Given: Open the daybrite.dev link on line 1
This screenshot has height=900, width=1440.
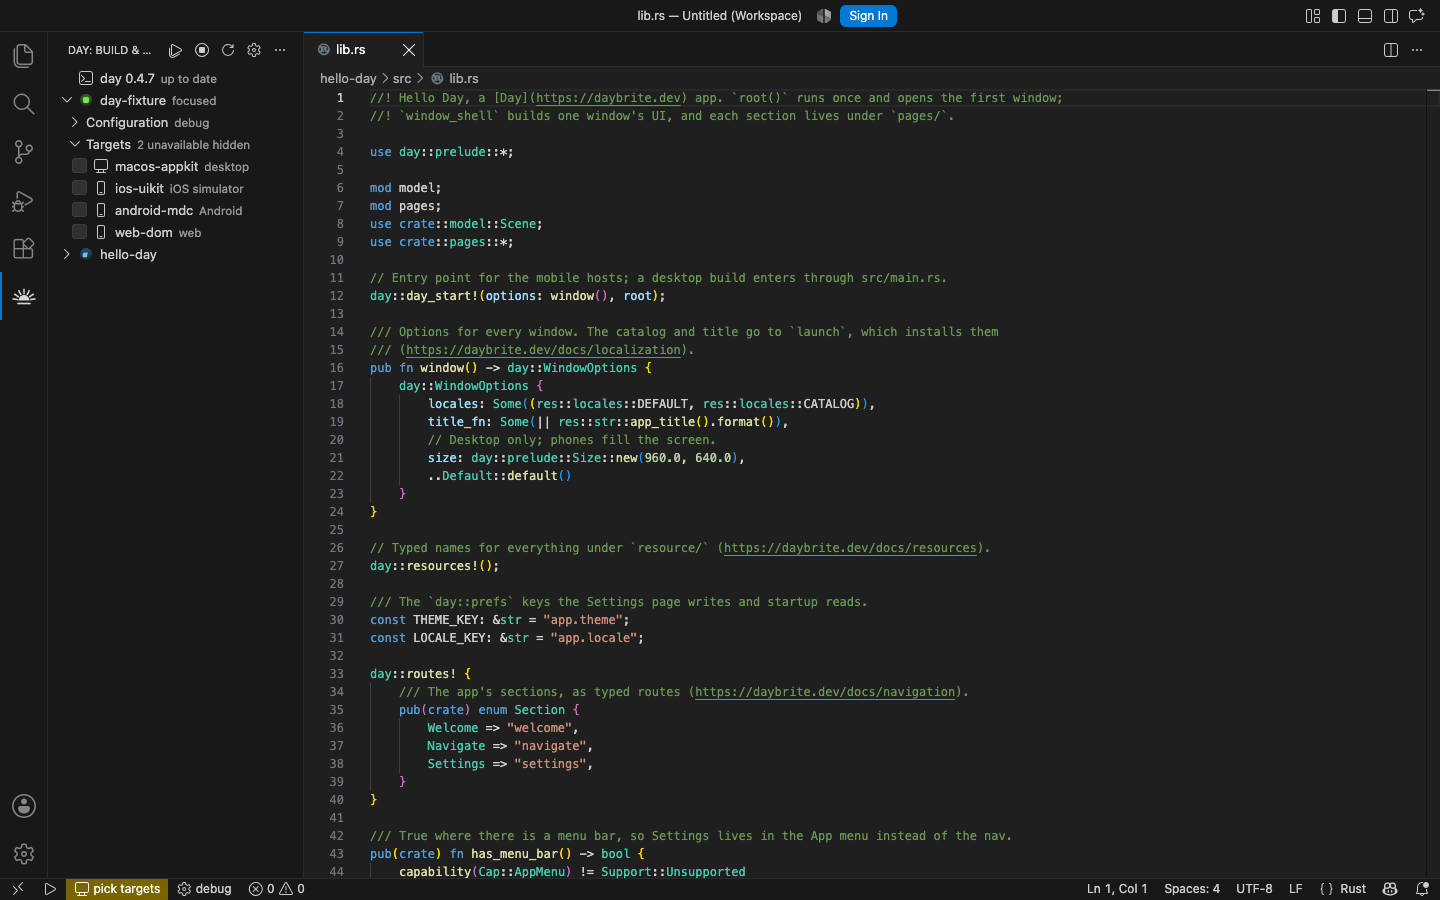Looking at the screenshot, I should pyautogui.click(x=609, y=98).
